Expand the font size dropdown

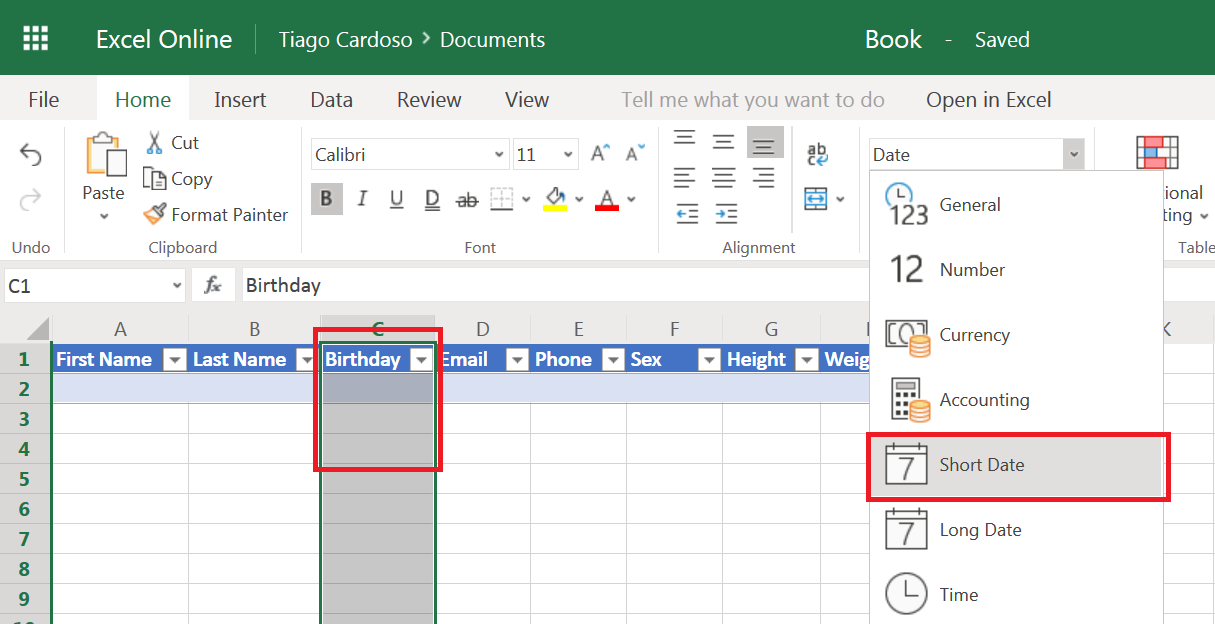569,155
